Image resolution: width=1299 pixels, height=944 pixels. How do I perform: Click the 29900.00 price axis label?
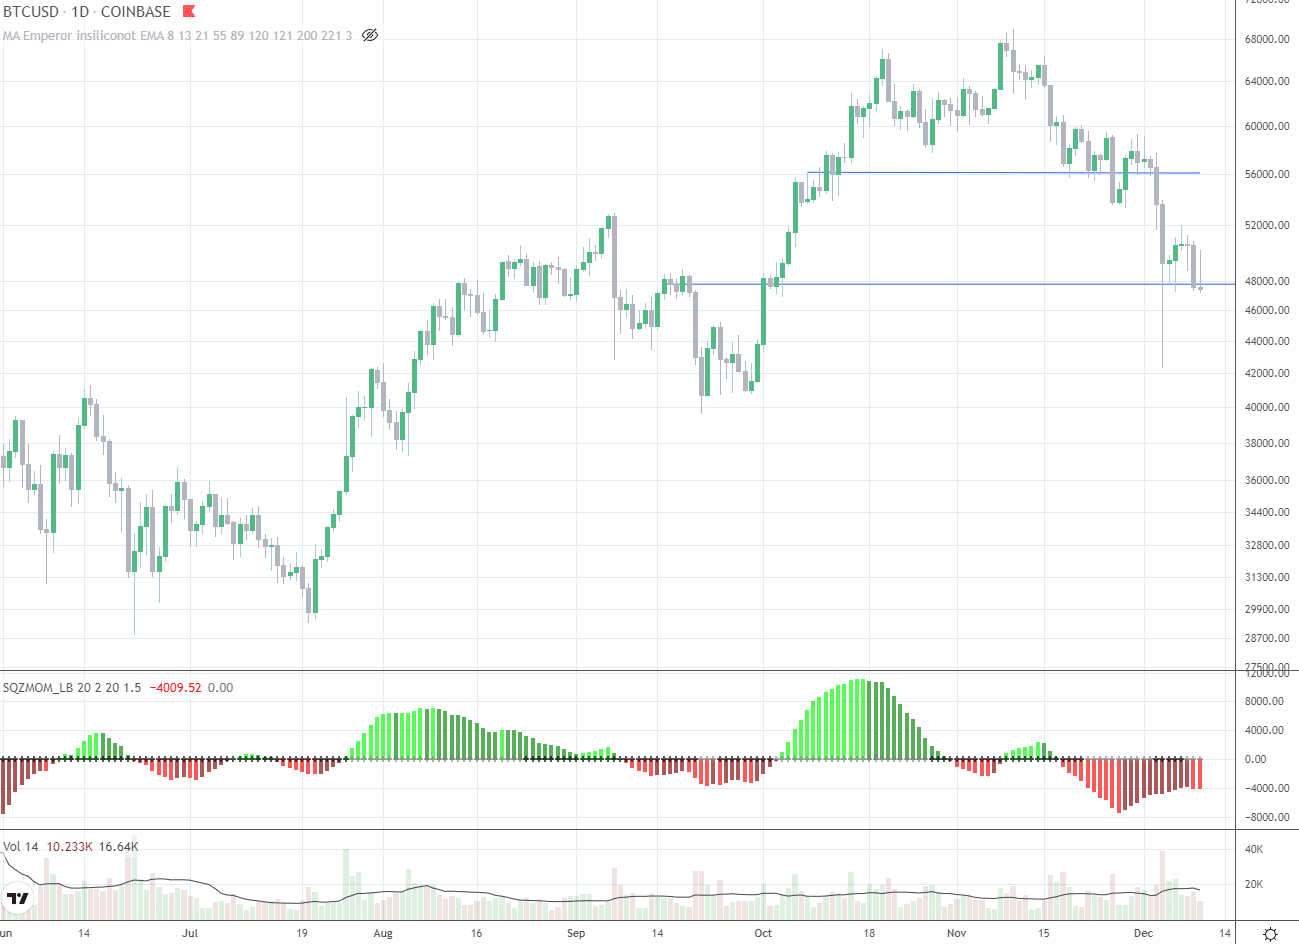pyautogui.click(x=1267, y=610)
